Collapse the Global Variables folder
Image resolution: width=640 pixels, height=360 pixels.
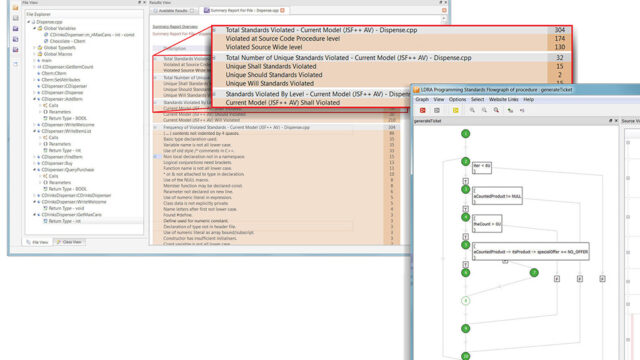pos(34,29)
